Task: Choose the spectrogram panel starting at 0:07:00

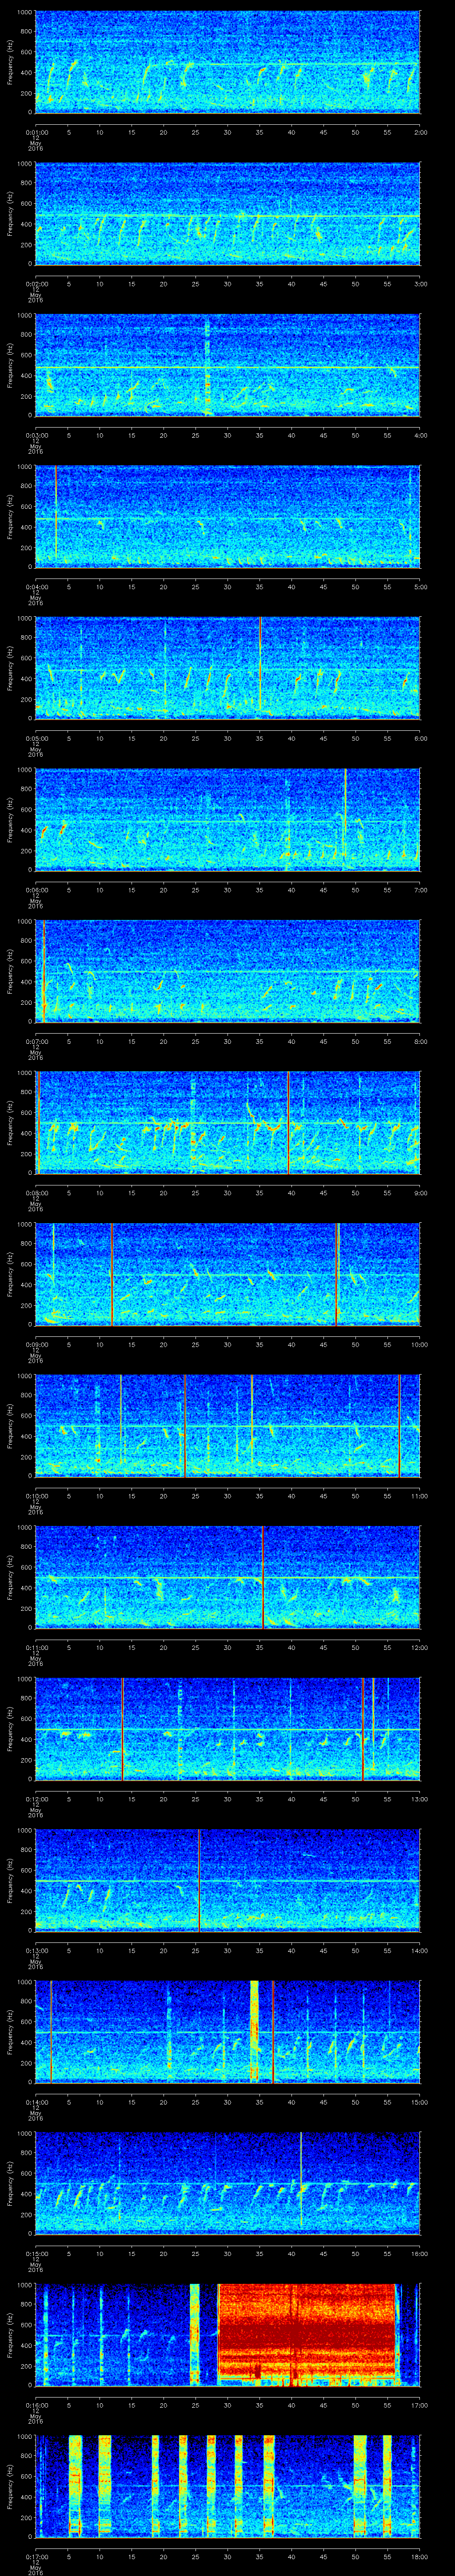Action: click(x=228, y=971)
